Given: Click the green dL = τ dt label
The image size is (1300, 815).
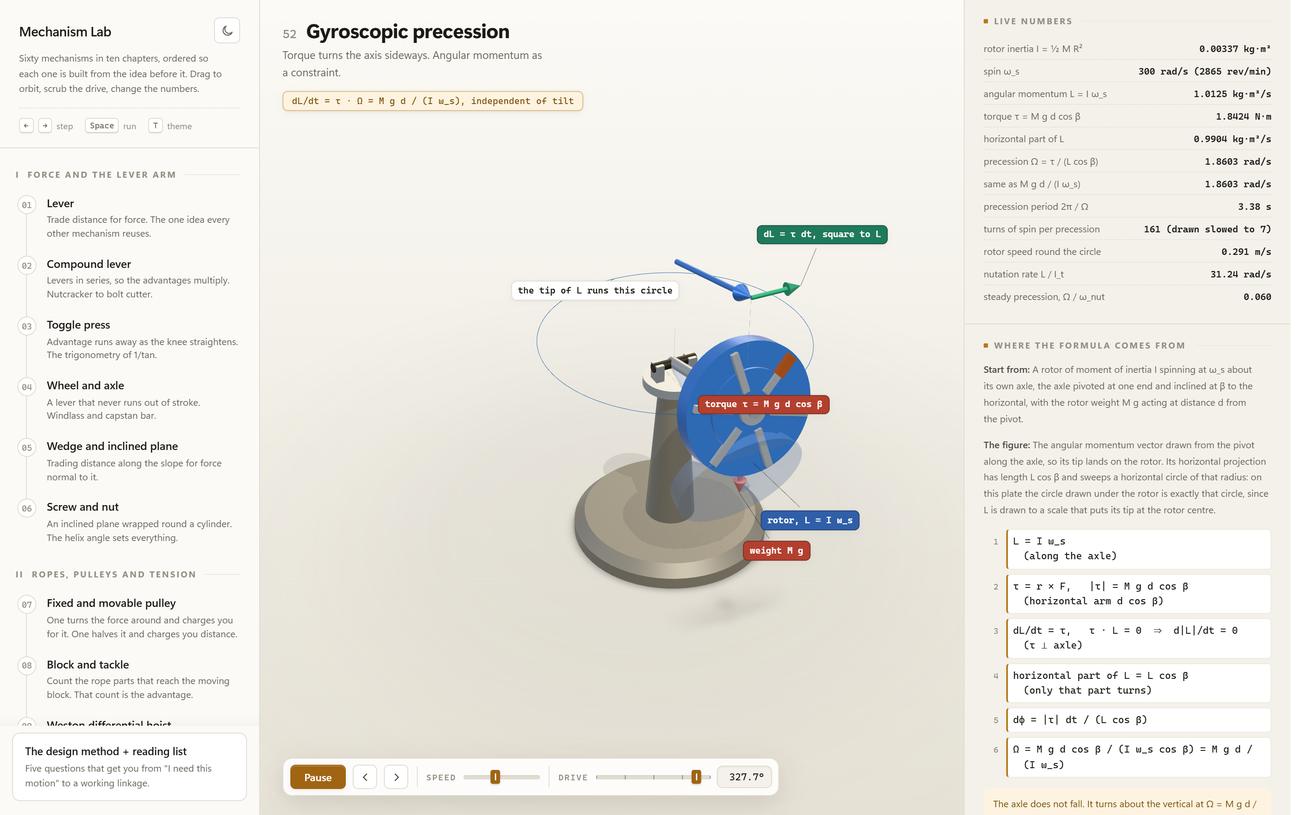Looking at the screenshot, I should pos(822,234).
